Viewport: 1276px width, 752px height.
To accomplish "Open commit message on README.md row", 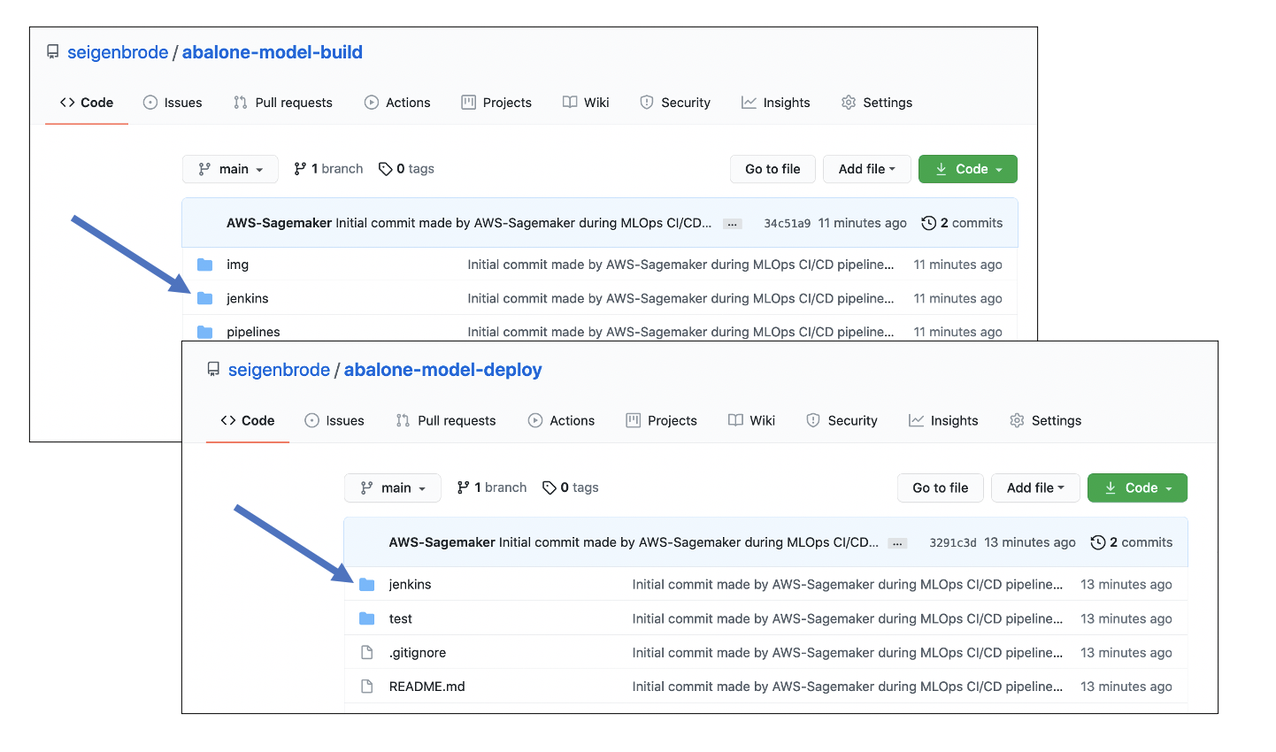I will 848,687.
